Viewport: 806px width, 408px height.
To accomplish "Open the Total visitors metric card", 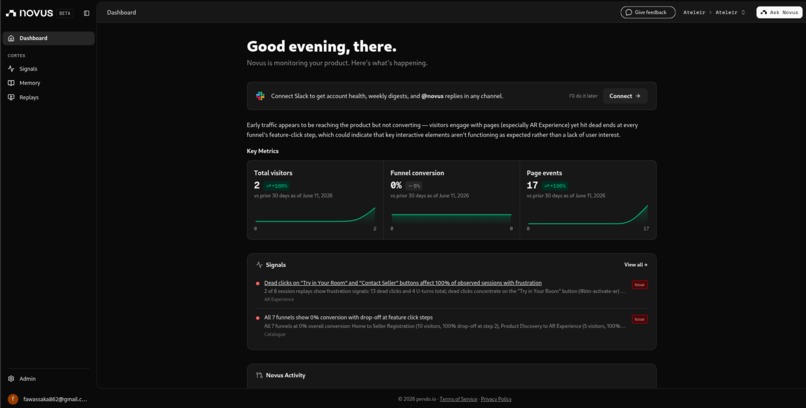I will (x=315, y=200).
